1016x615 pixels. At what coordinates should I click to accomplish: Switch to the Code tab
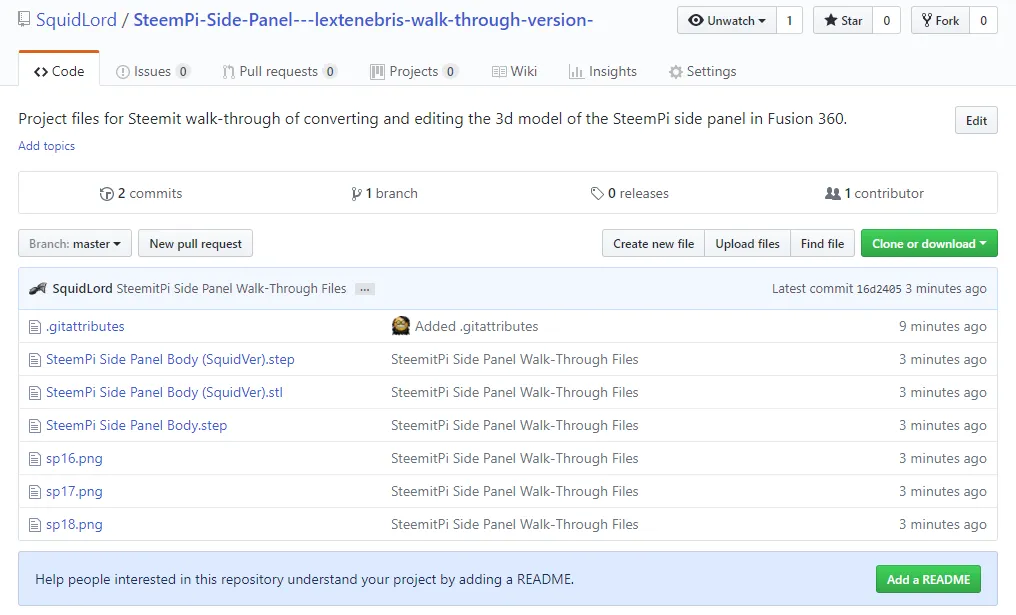pyautogui.click(x=59, y=71)
